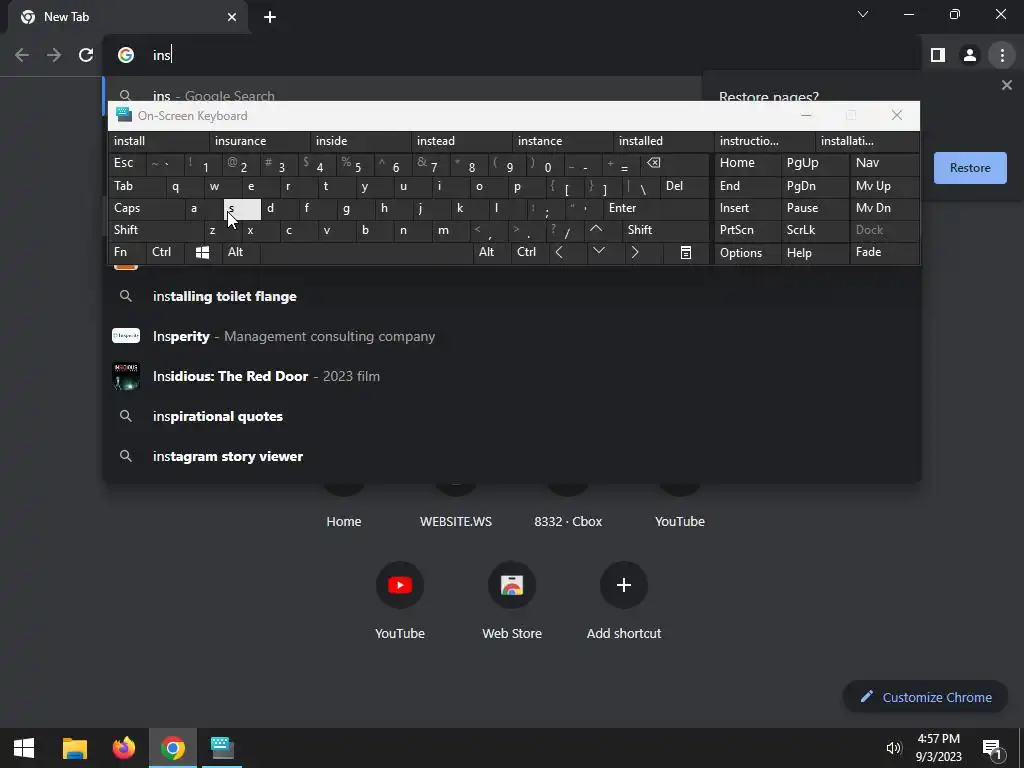Toggle the ScrLk key
The image size is (1024, 768).
click(x=816, y=231)
